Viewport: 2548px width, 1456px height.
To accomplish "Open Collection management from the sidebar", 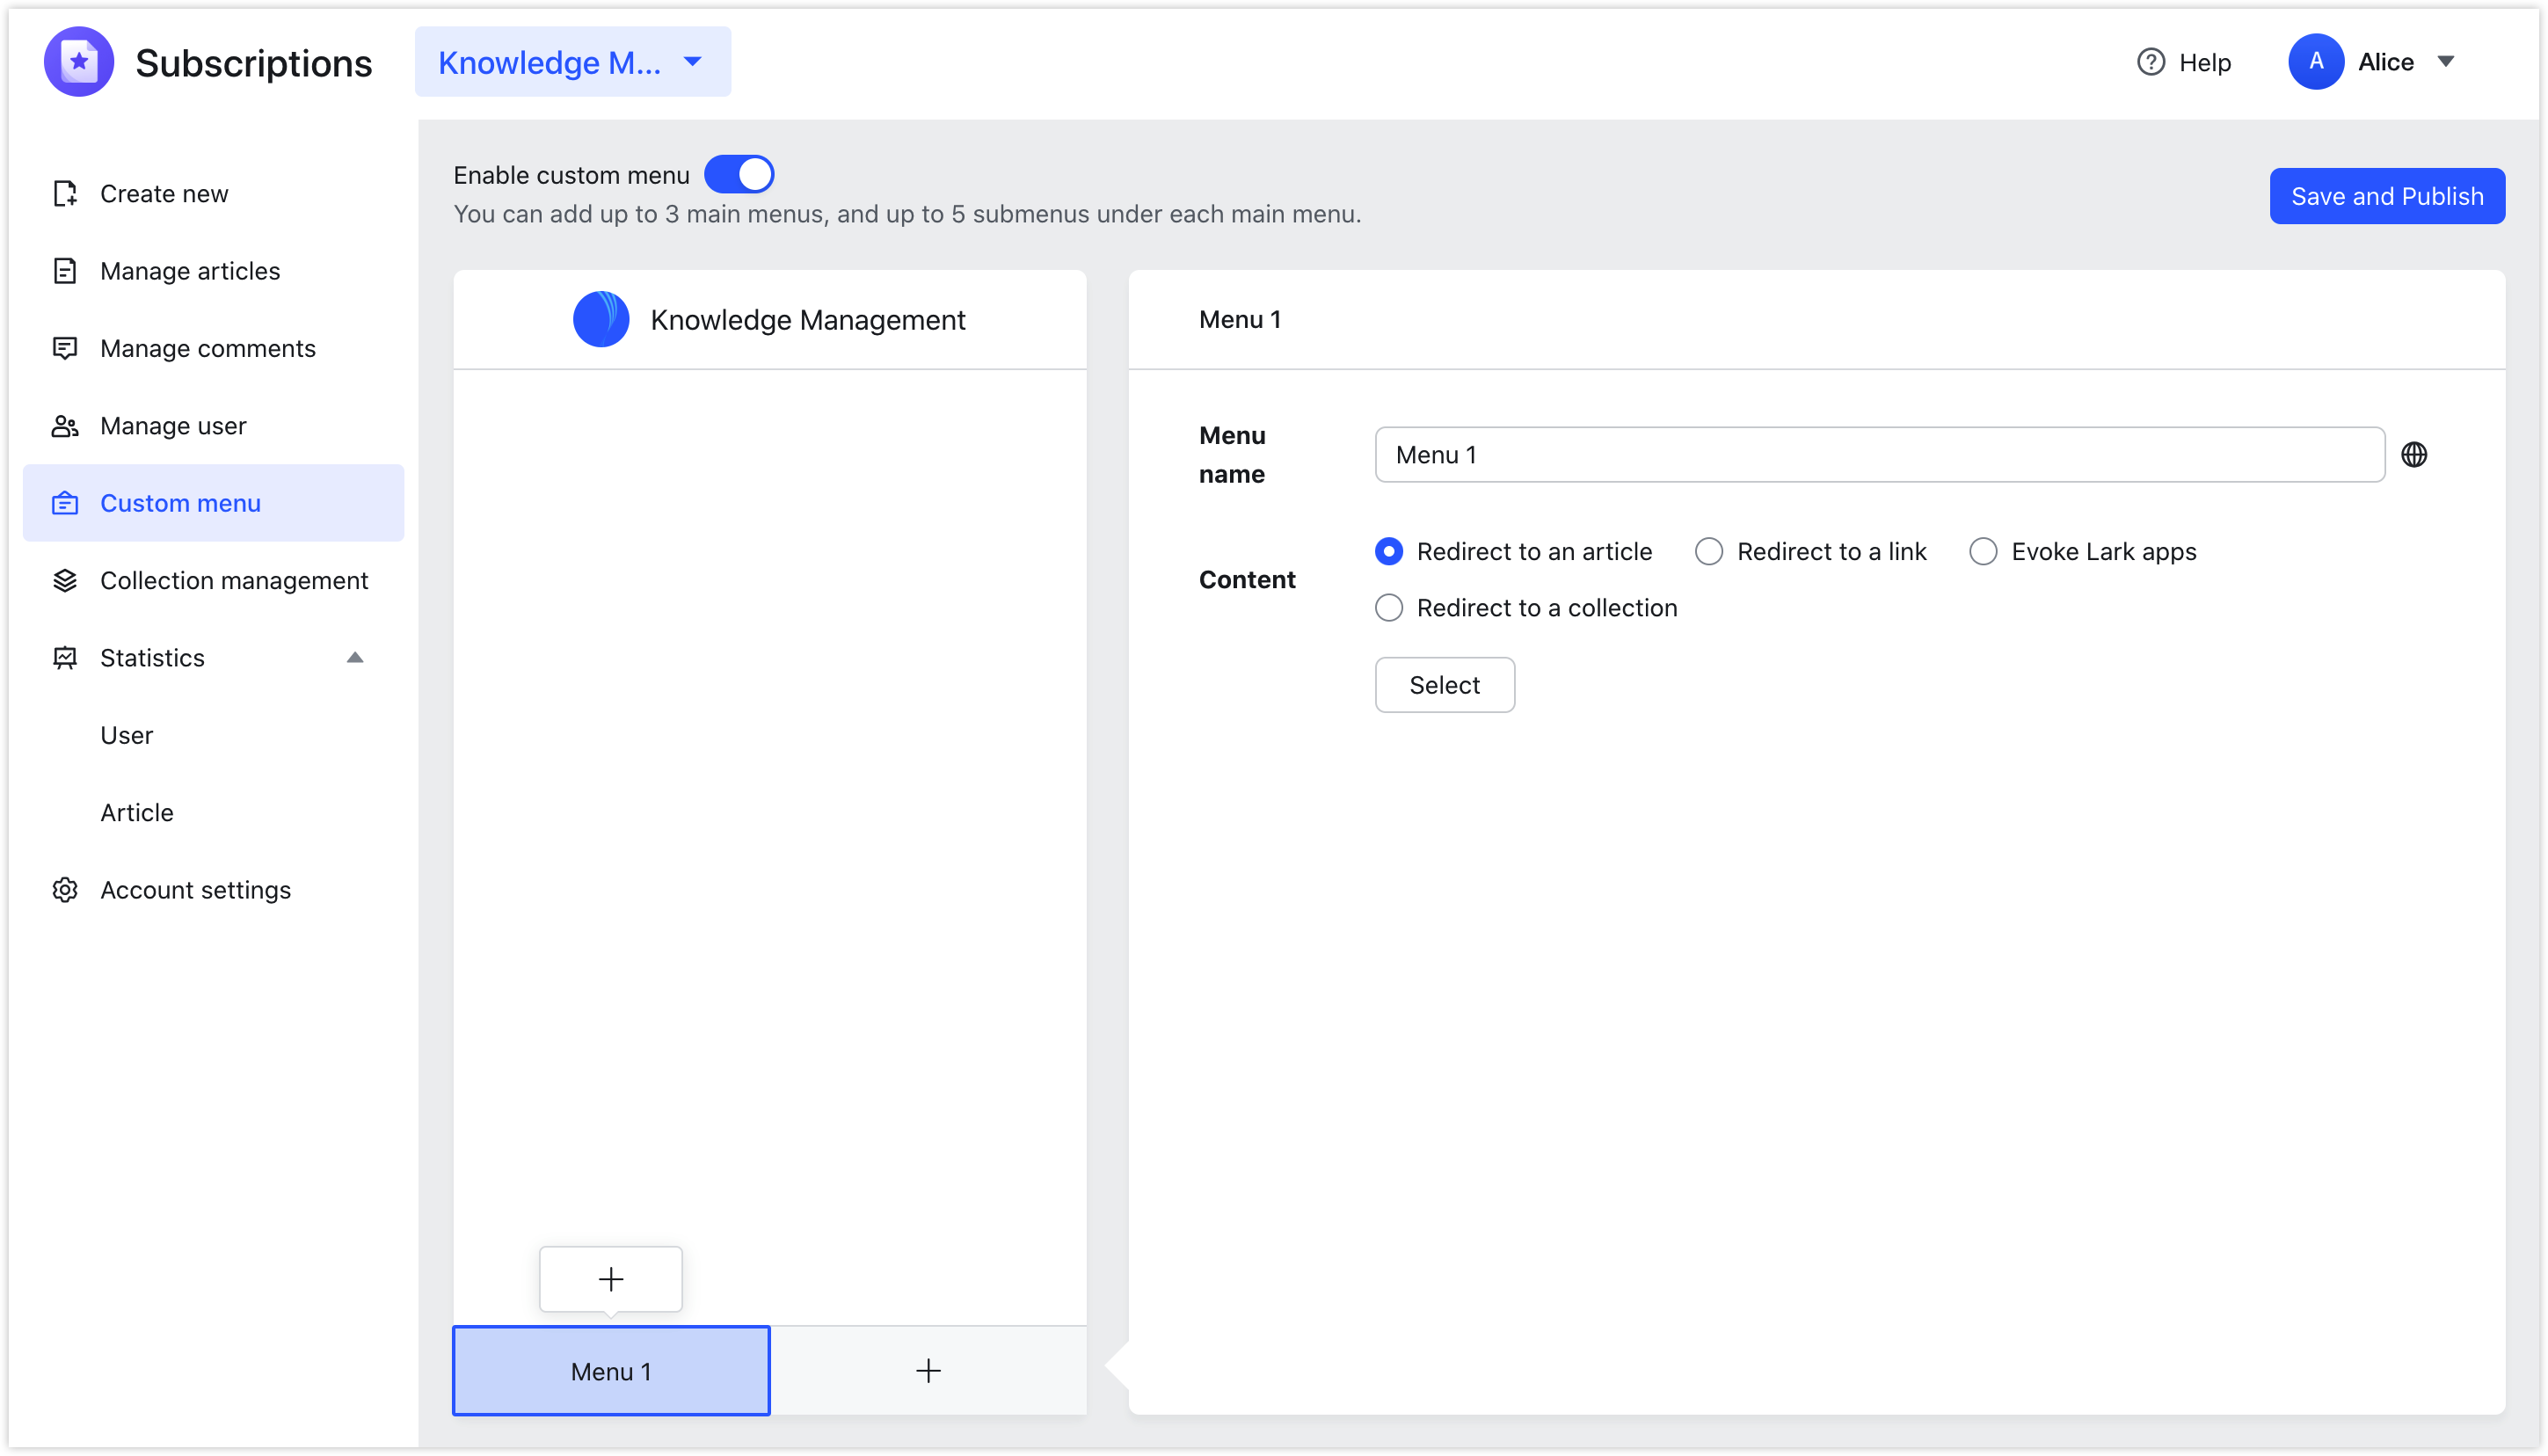I will pyautogui.click(x=234, y=580).
